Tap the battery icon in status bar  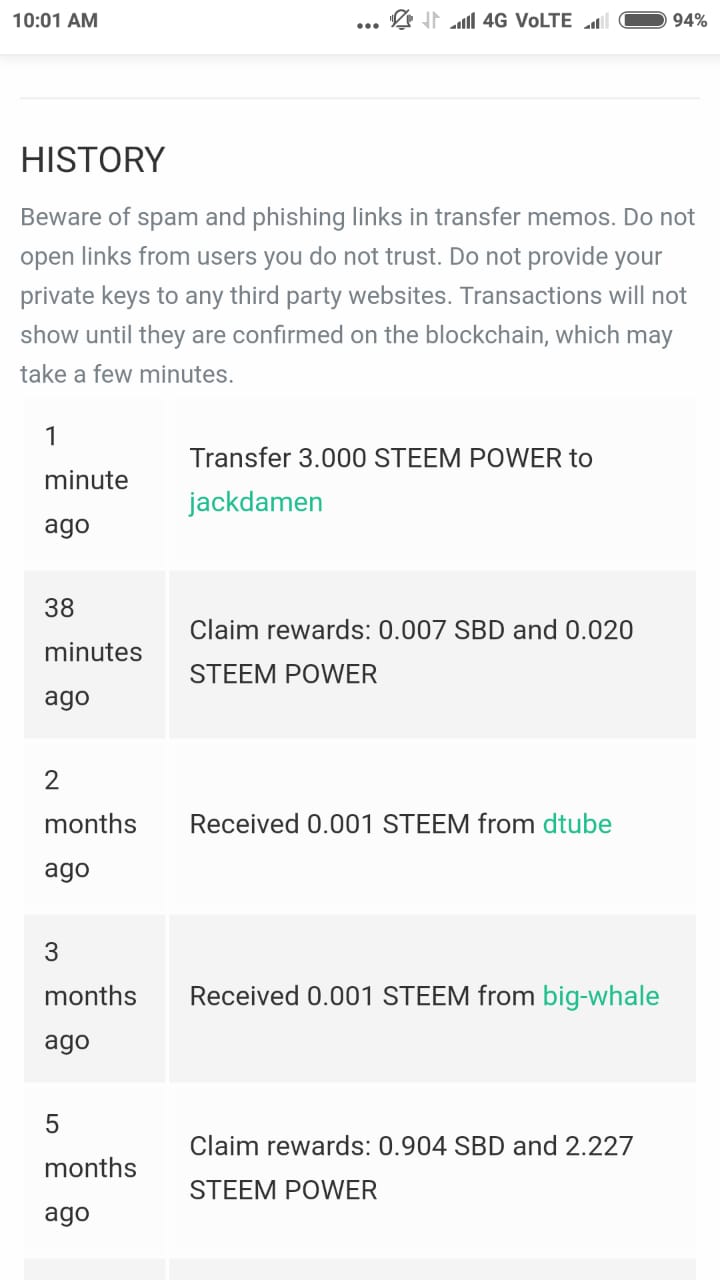(x=642, y=20)
